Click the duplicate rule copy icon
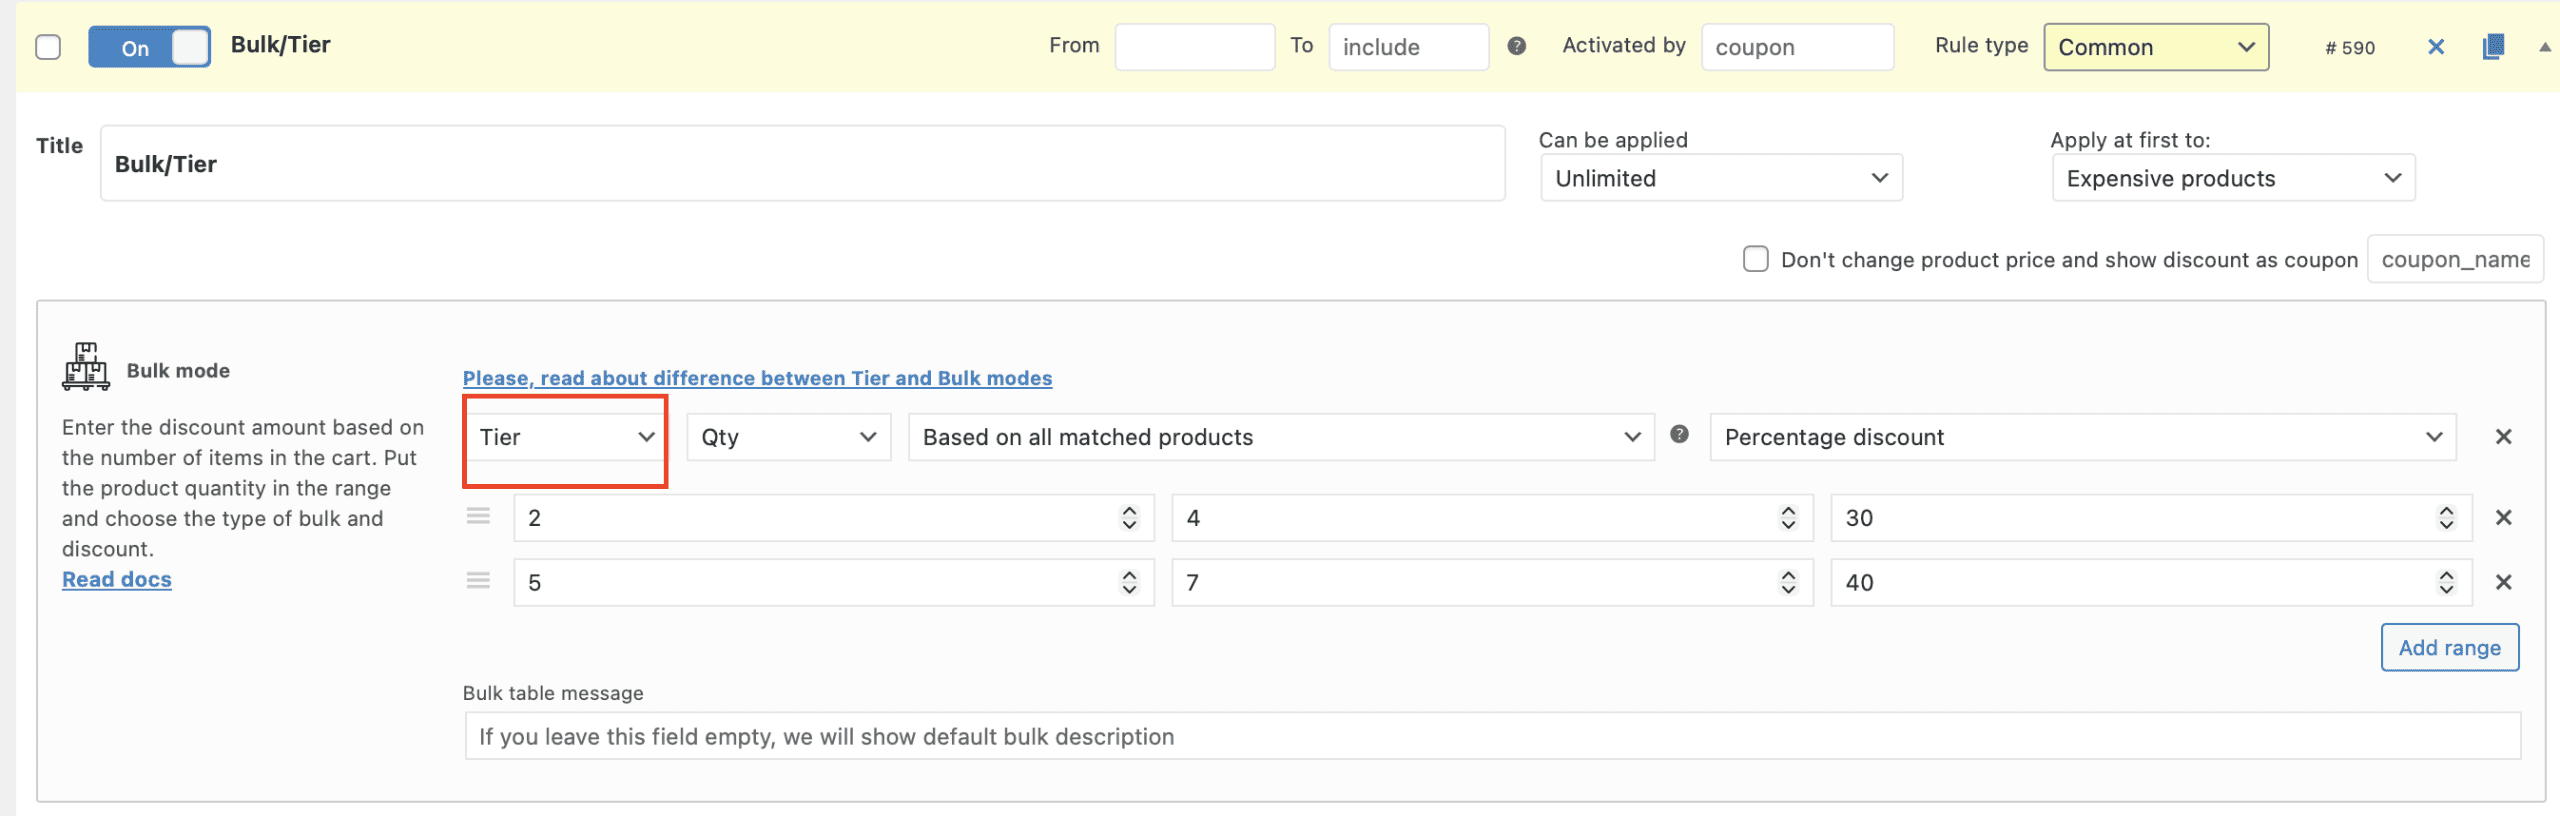 pyautogui.click(x=2493, y=47)
